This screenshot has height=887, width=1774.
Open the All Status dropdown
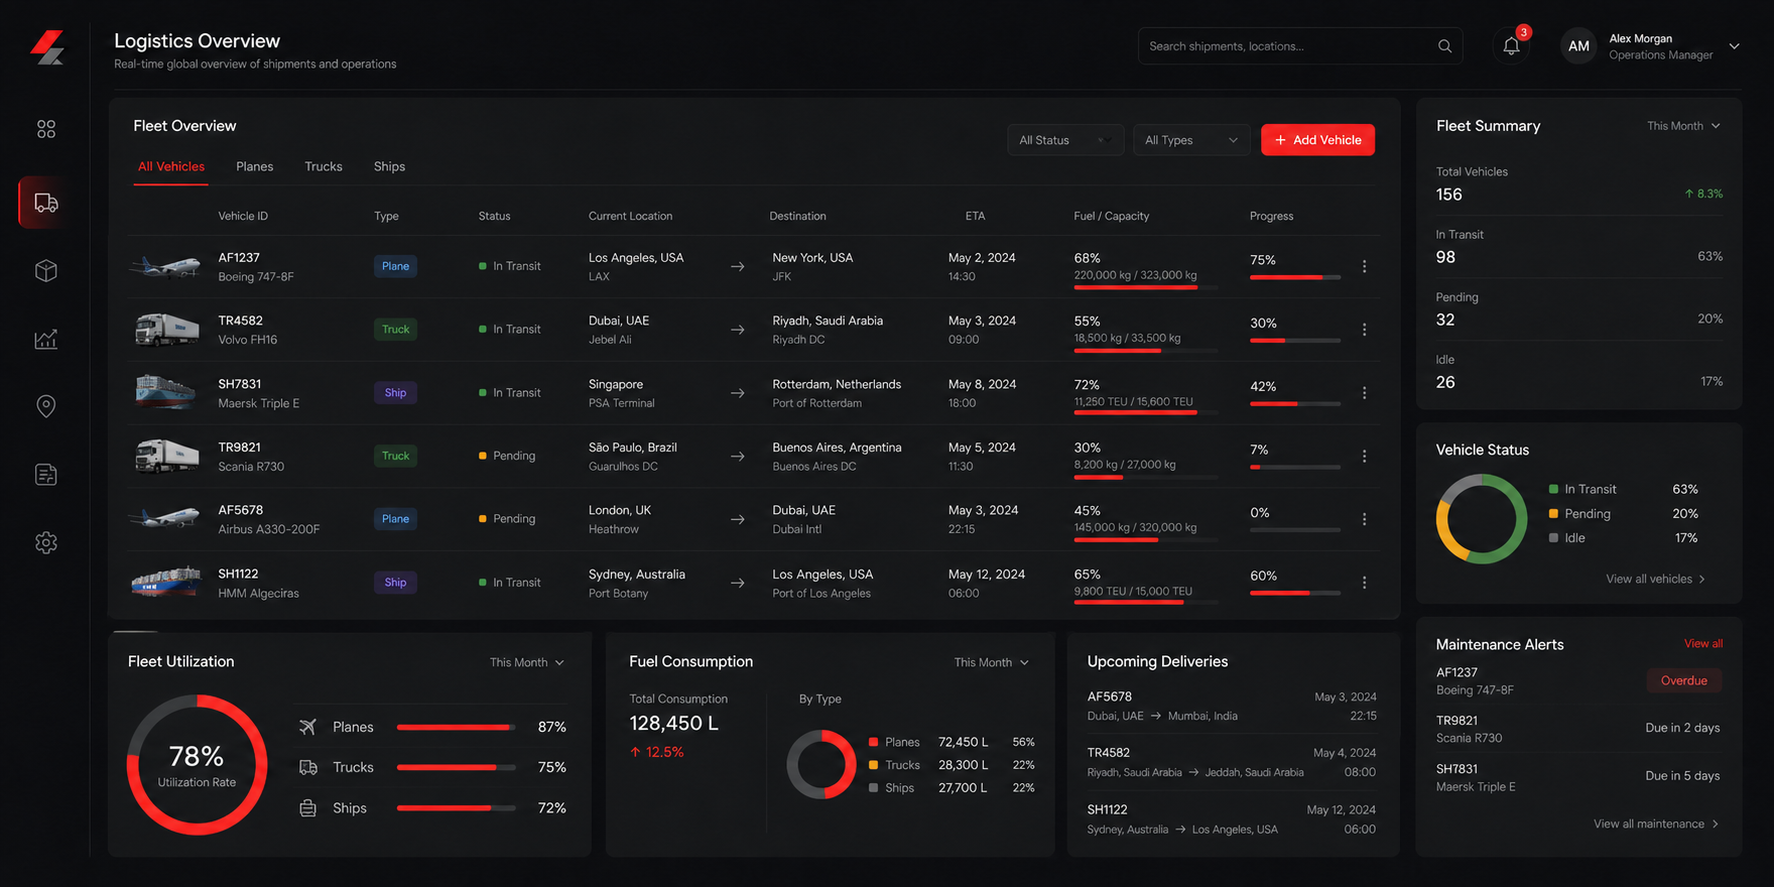1065,140
